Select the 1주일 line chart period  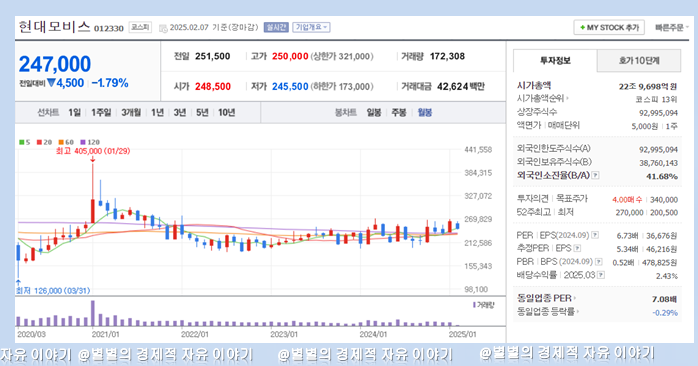coord(101,113)
